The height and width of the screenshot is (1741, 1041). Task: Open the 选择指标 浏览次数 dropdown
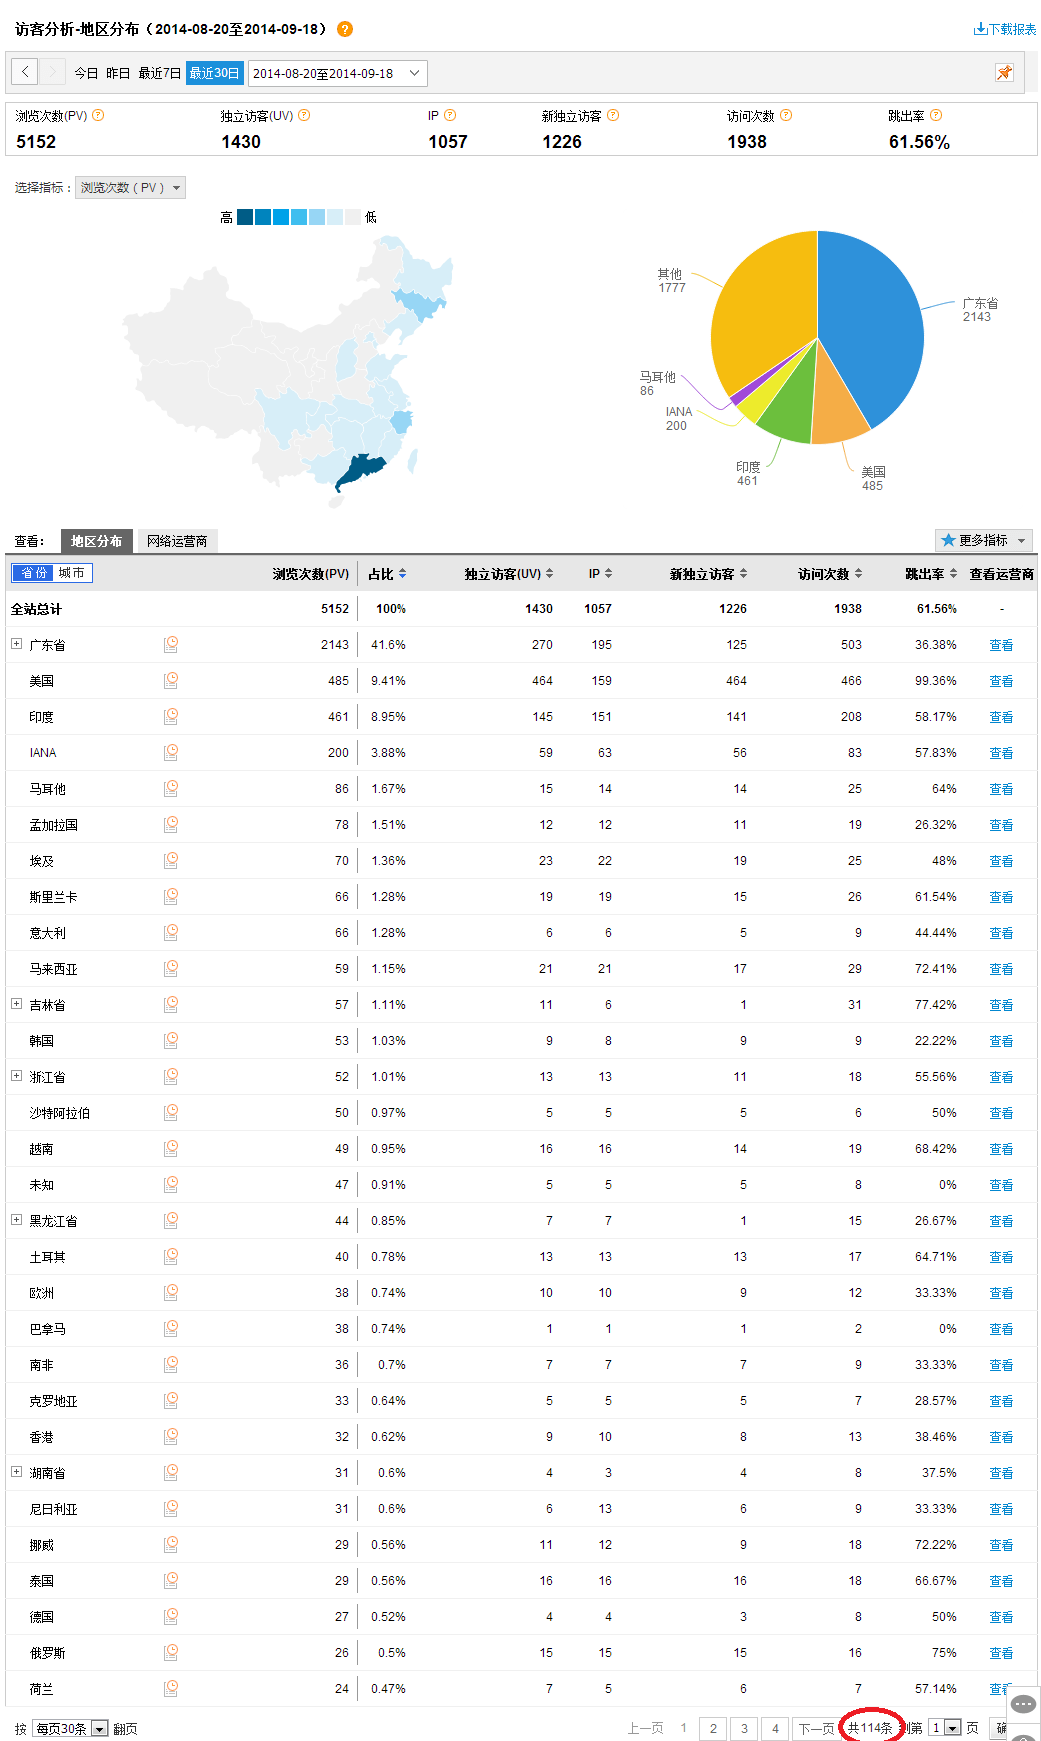tap(131, 188)
